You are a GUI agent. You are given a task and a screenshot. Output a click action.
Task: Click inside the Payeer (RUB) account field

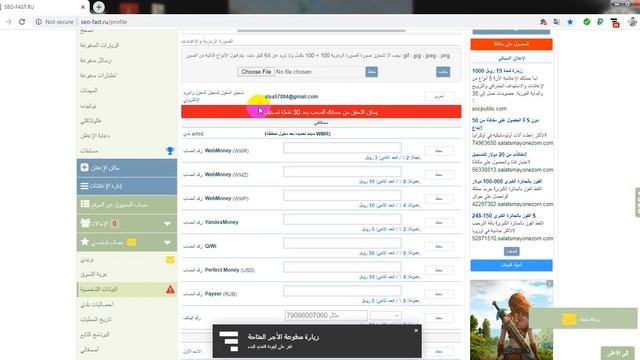point(342,291)
